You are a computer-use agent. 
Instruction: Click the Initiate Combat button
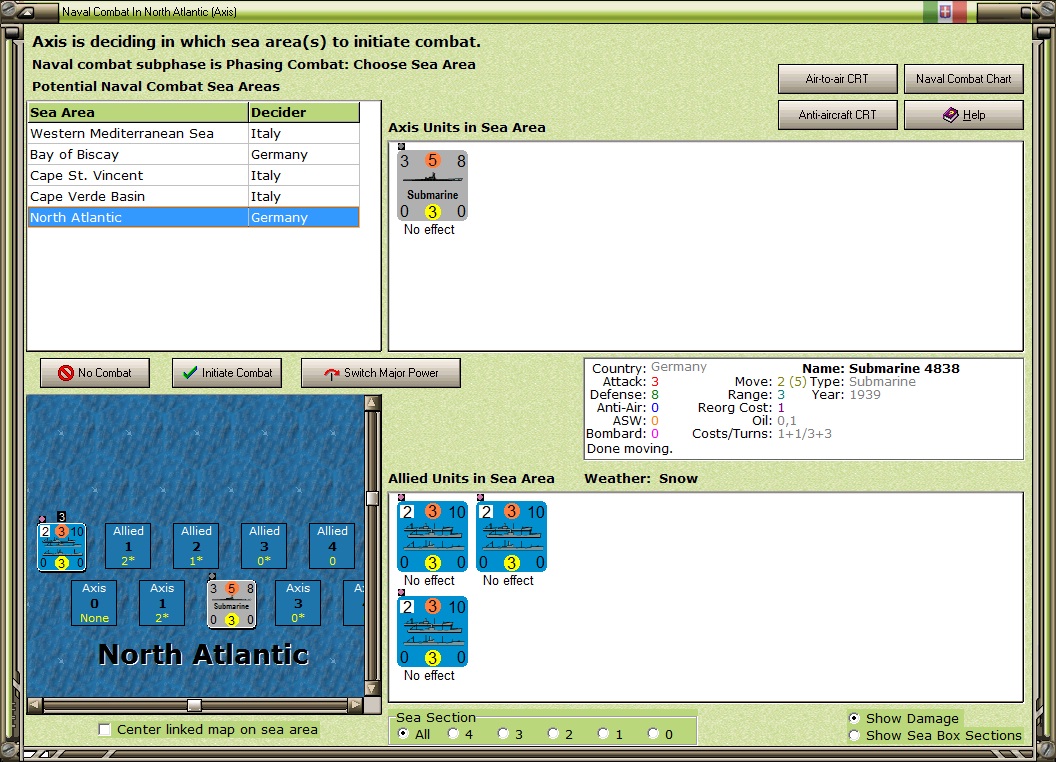[227, 373]
